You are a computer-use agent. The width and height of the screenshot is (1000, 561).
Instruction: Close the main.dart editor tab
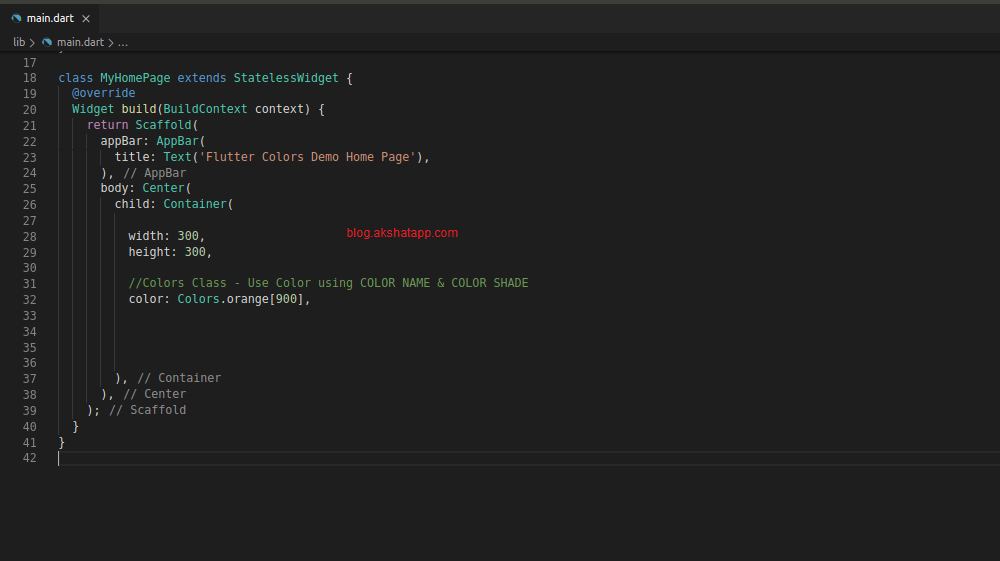[87, 18]
